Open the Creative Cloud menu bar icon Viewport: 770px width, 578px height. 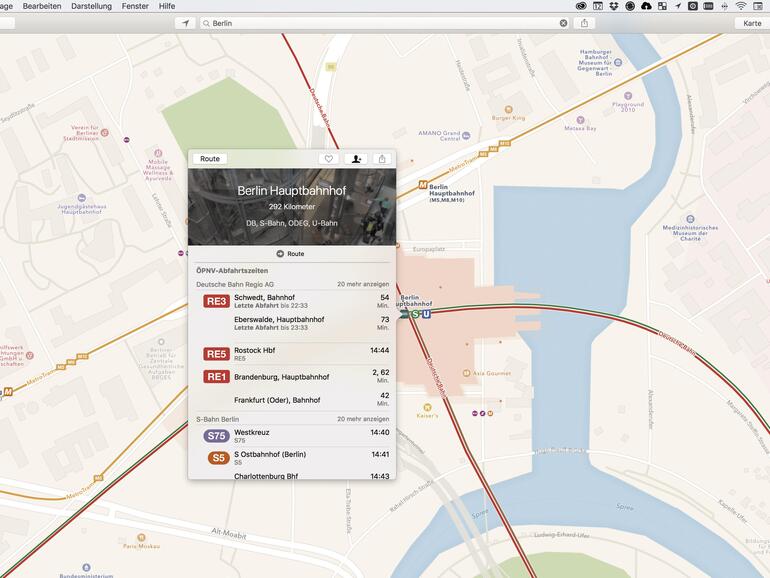pos(581,6)
